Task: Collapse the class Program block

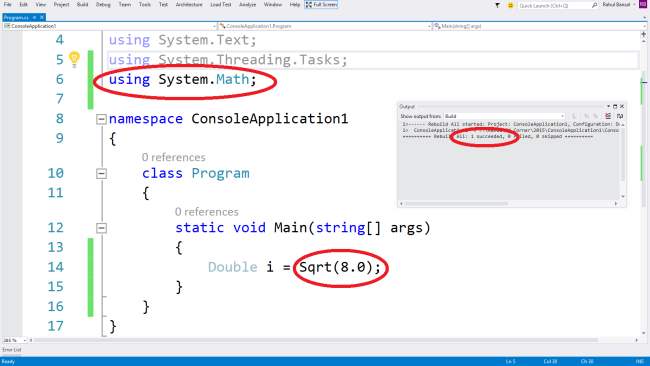Action: tap(101, 174)
